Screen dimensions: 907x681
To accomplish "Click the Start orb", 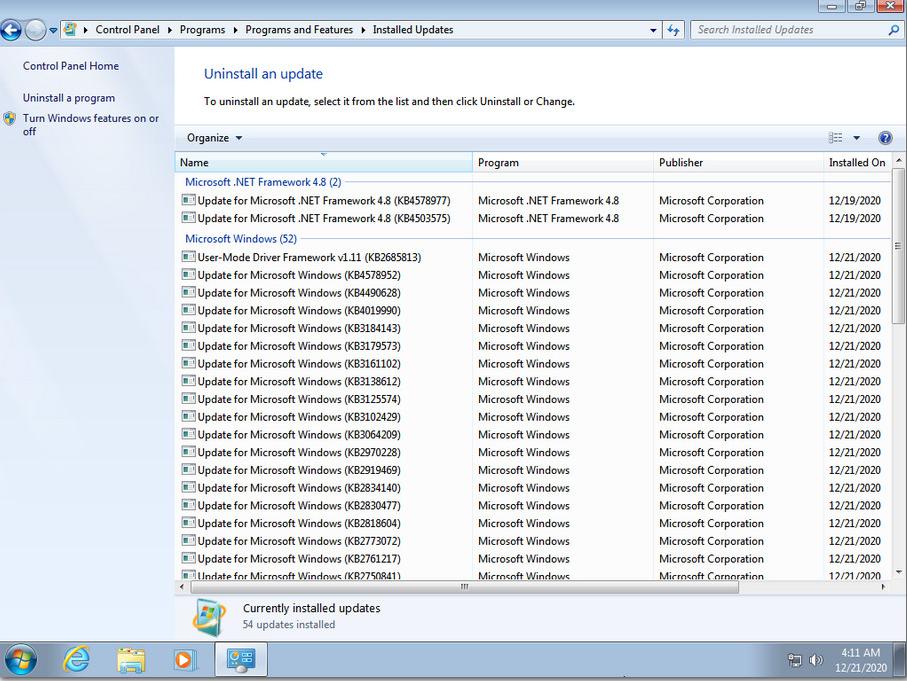I will point(22,660).
